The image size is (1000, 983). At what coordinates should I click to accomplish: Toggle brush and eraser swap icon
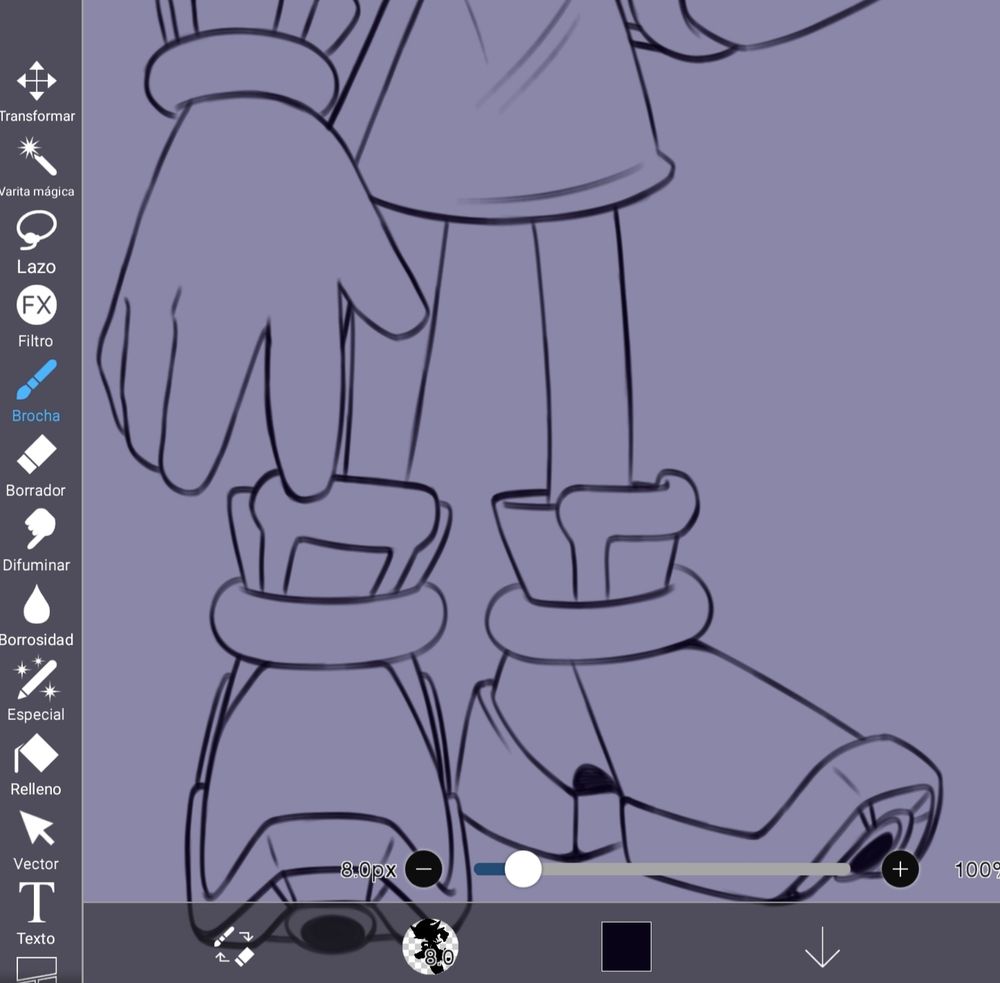233,946
